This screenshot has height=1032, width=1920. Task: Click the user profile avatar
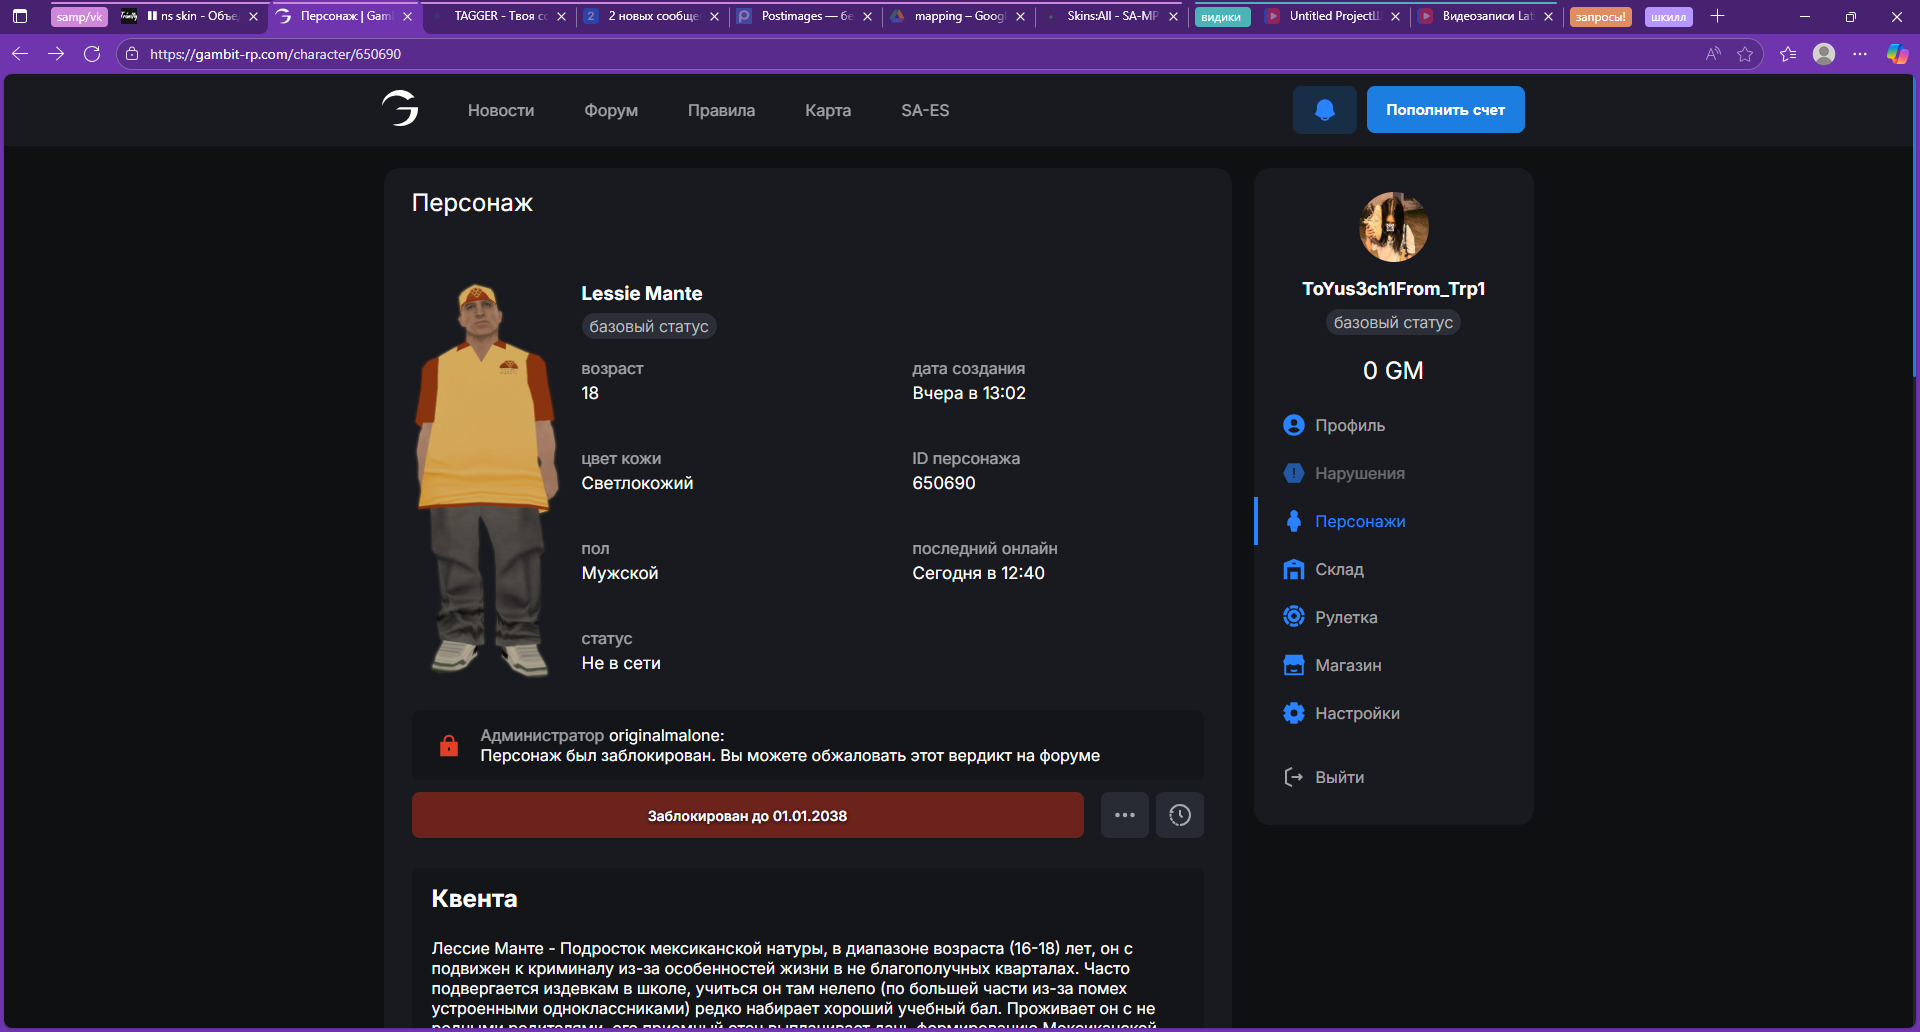coord(1393,227)
